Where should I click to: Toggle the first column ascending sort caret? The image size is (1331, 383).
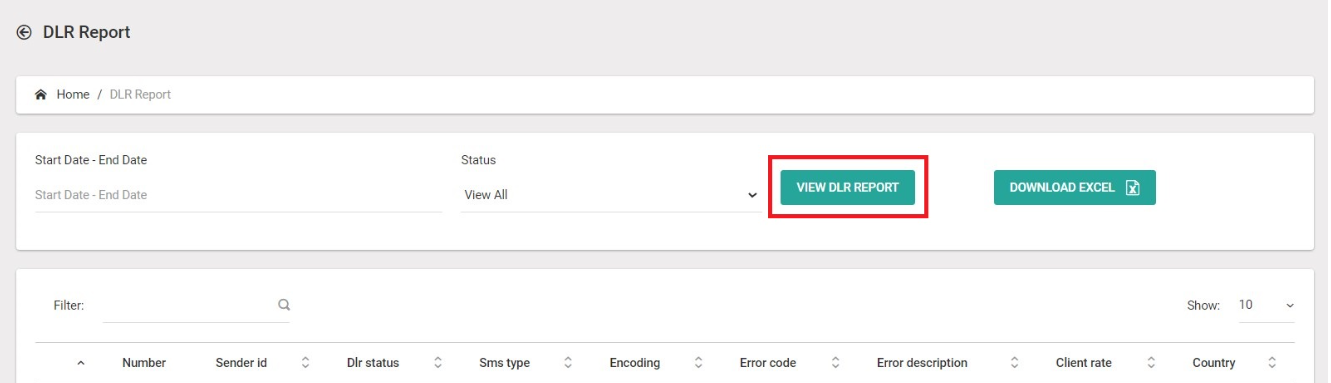tap(81, 363)
